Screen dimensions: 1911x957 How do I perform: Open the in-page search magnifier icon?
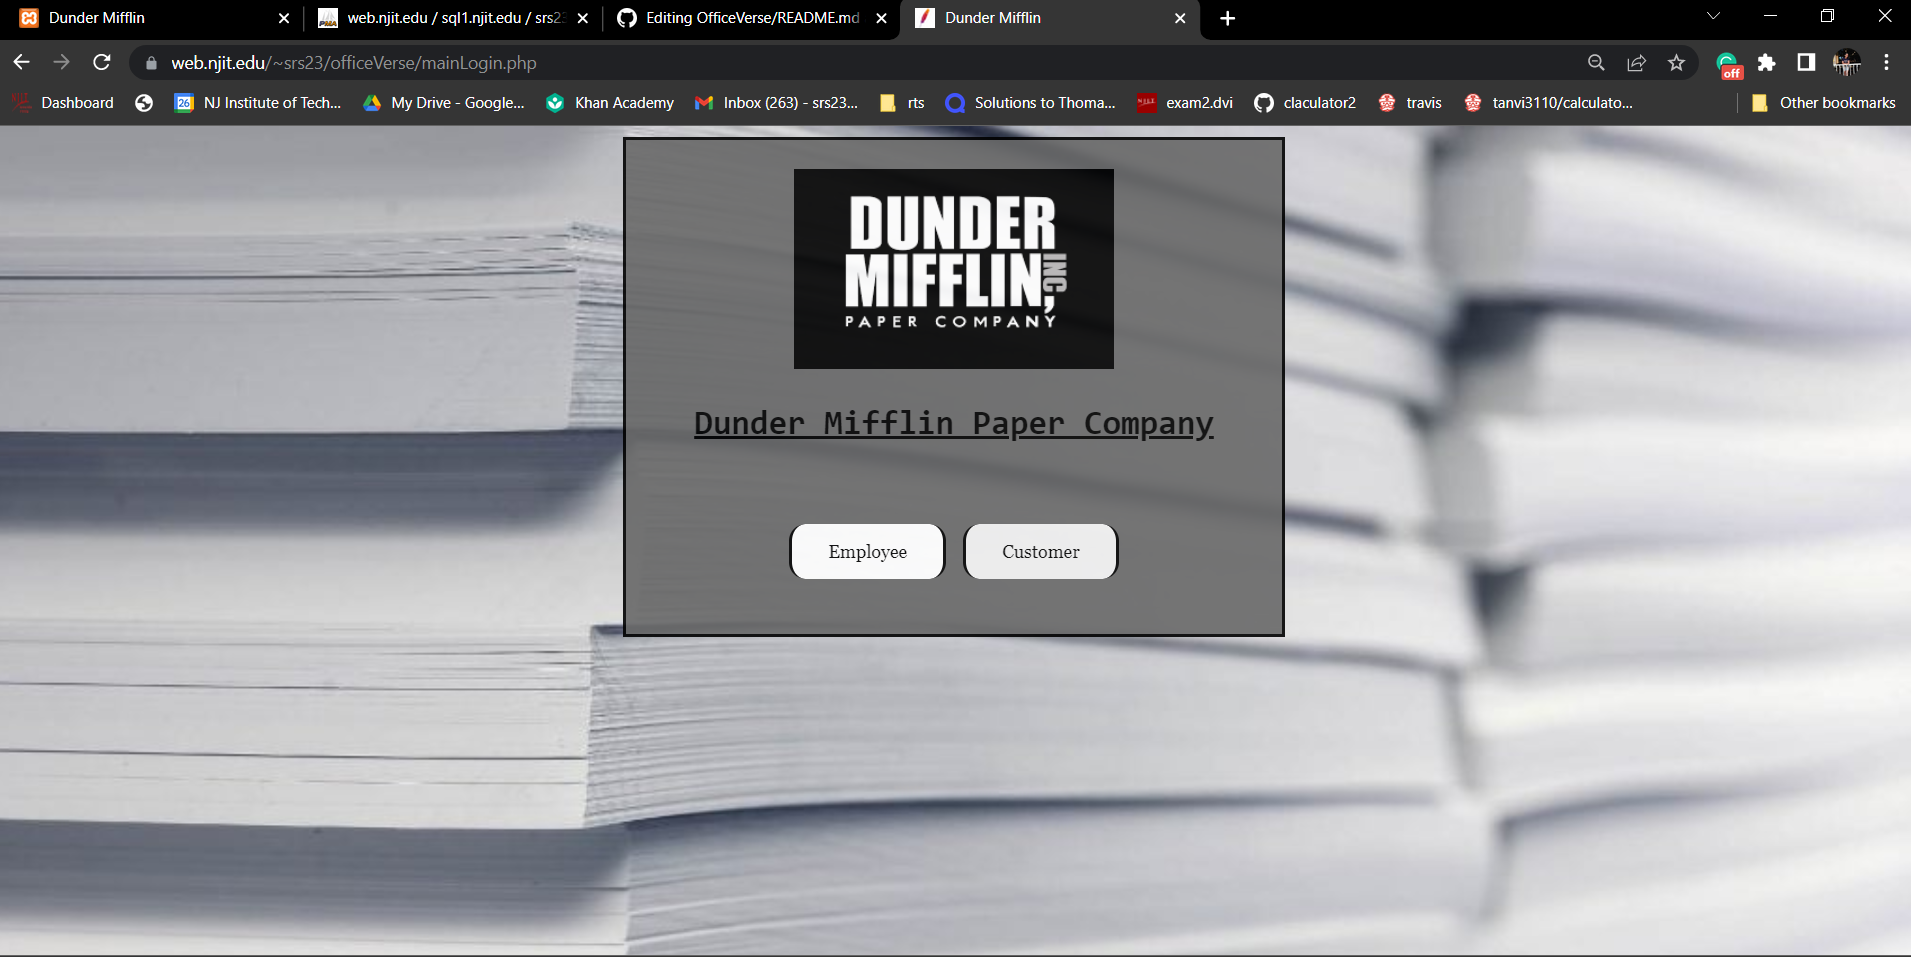point(1596,62)
